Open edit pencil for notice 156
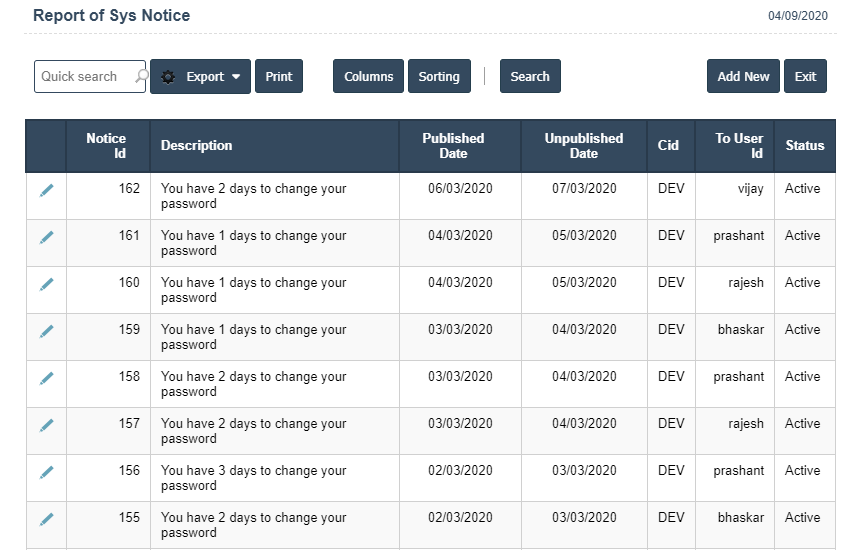Viewport: 851px width, 550px height. click(x=47, y=472)
